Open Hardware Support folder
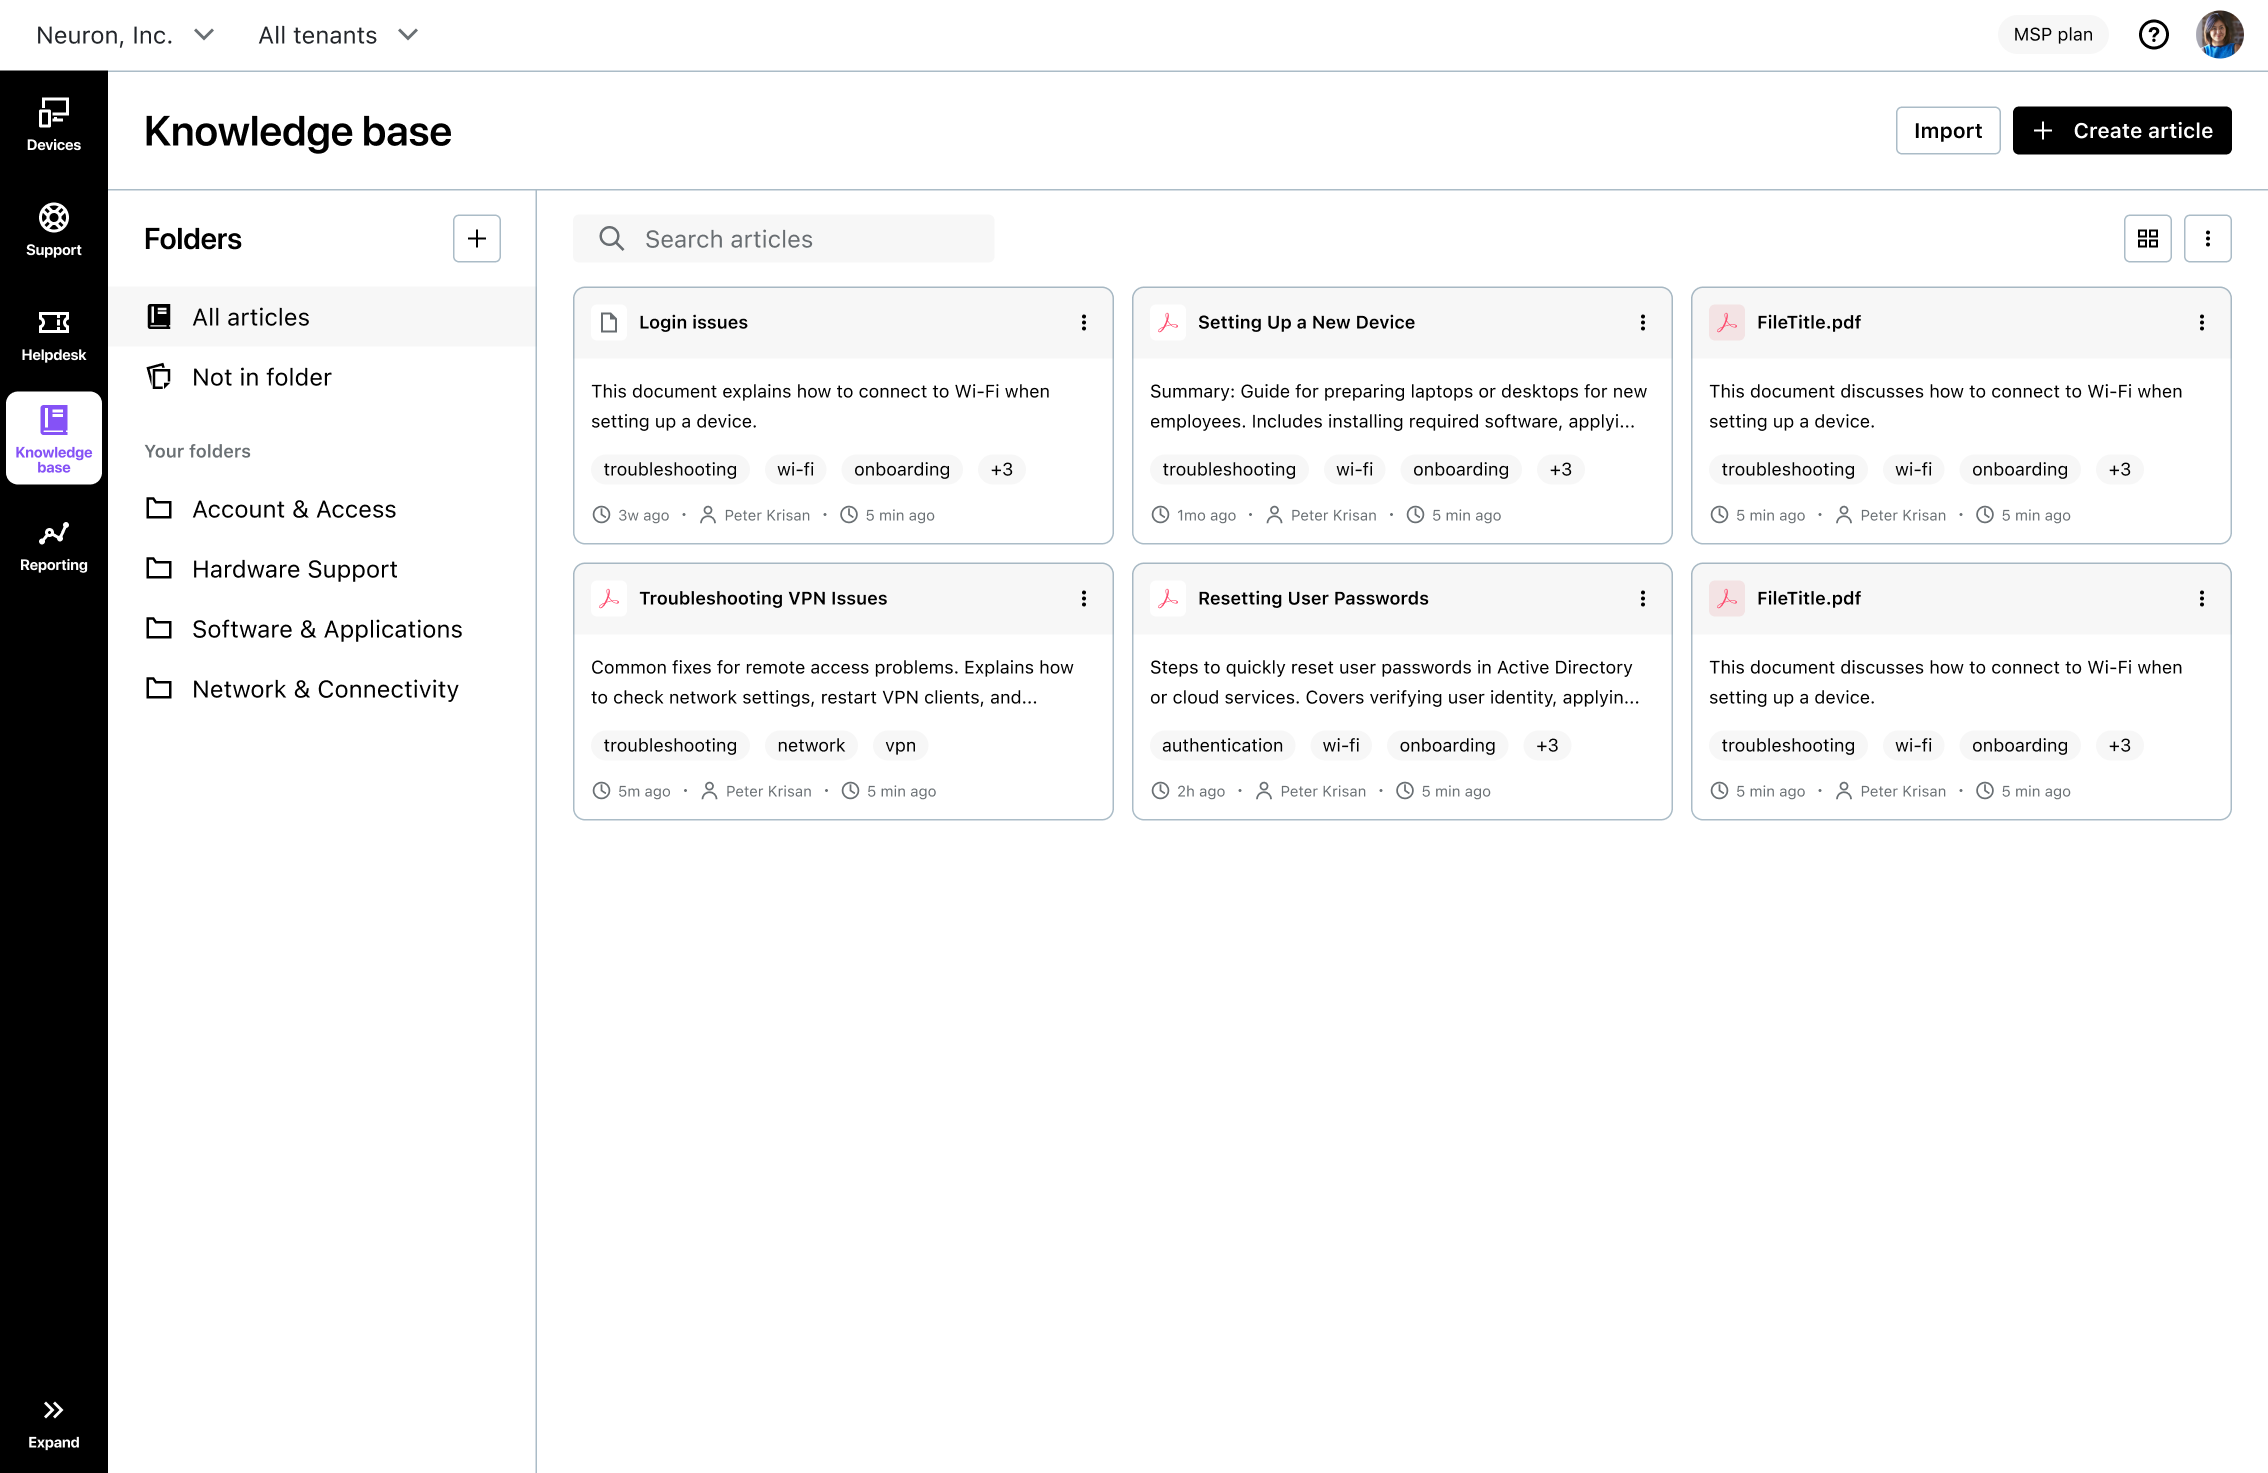Screen dimensions: 2268x1473 [294, 569]
